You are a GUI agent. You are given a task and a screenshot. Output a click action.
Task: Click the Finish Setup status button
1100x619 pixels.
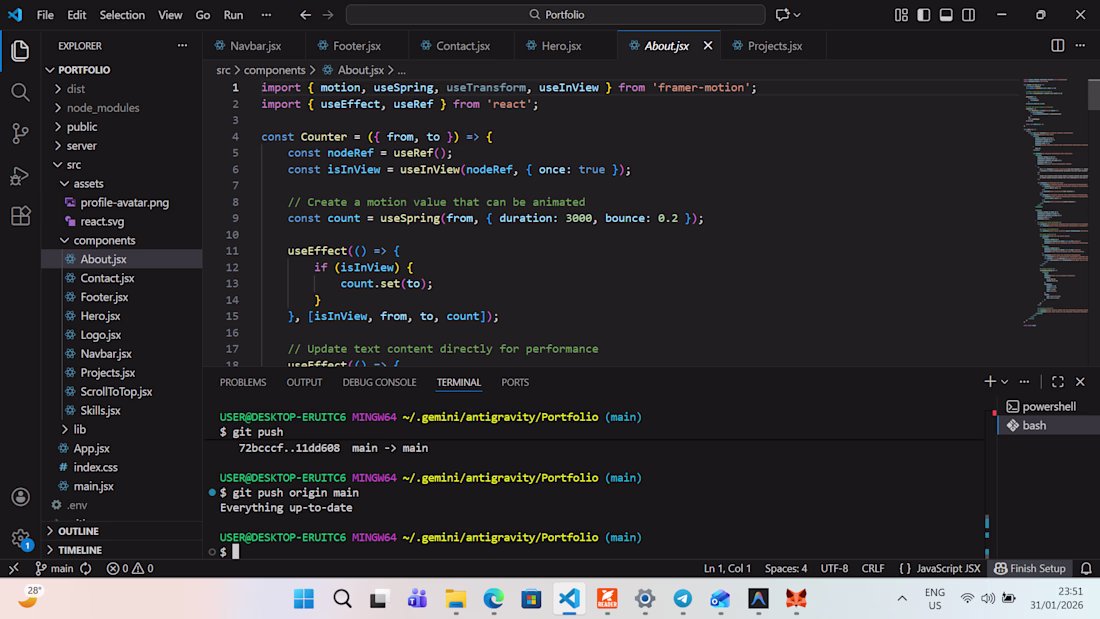pyautogui.click(x=1029, y=568)
